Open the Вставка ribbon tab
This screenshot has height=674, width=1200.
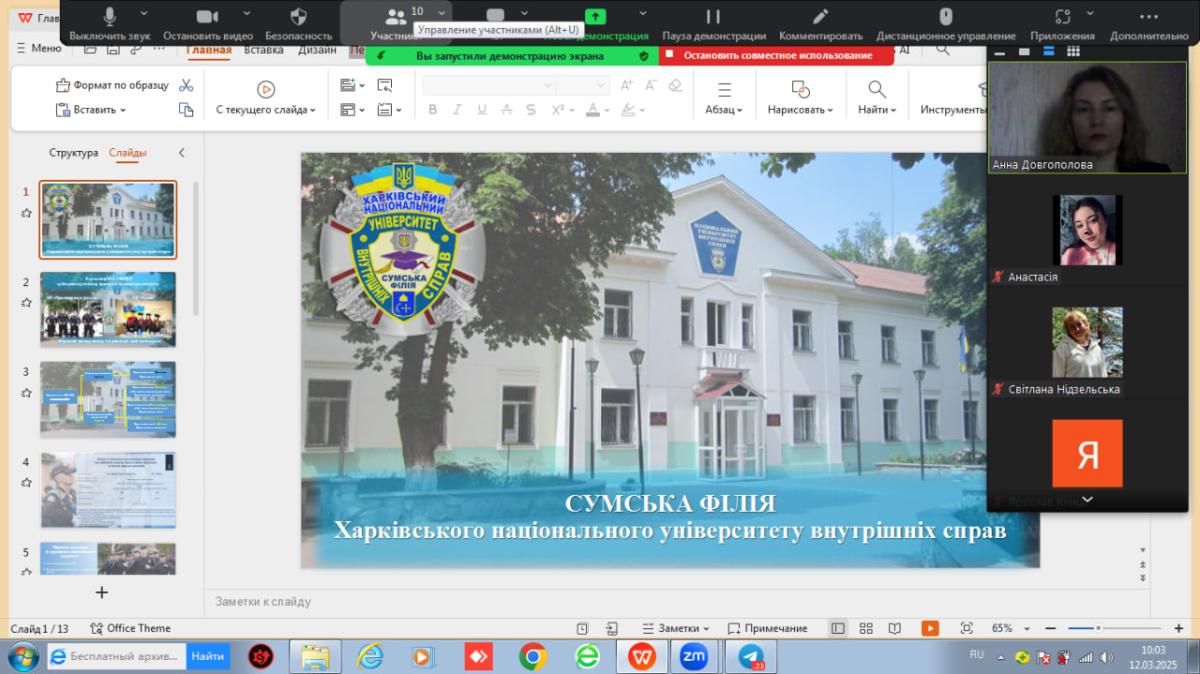coord(264,49)
